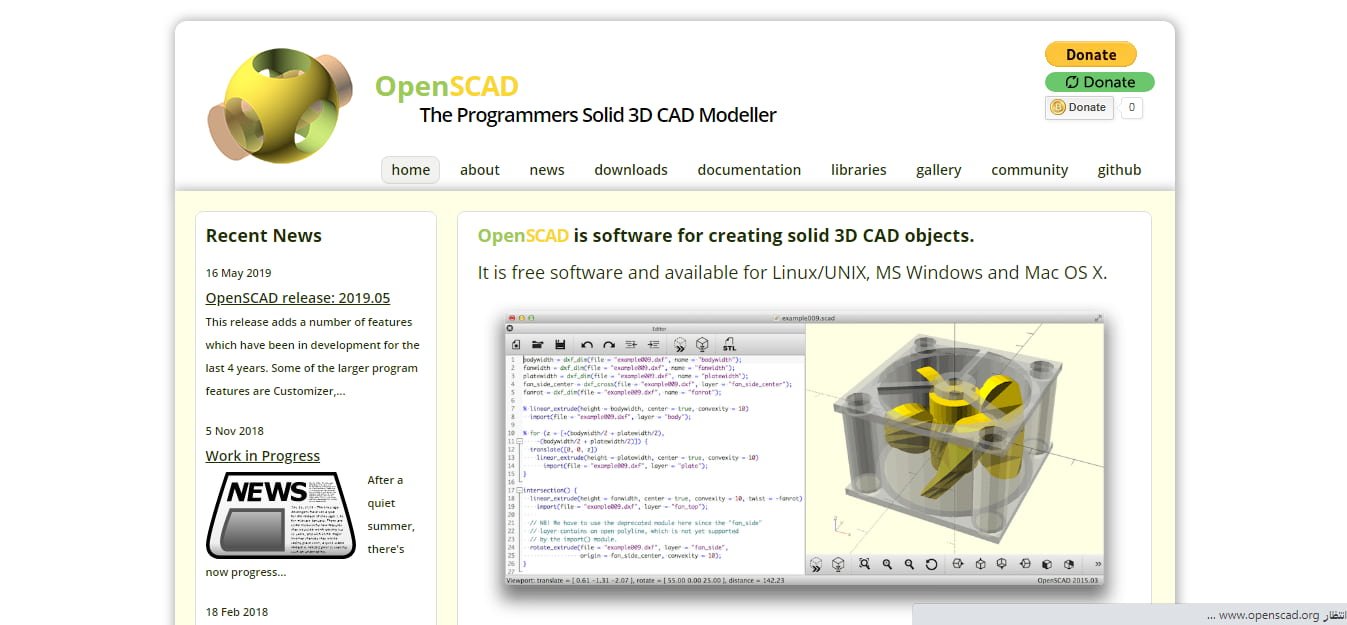Click the Viewport translate status bar text
1347x625 pixels.
645,580
